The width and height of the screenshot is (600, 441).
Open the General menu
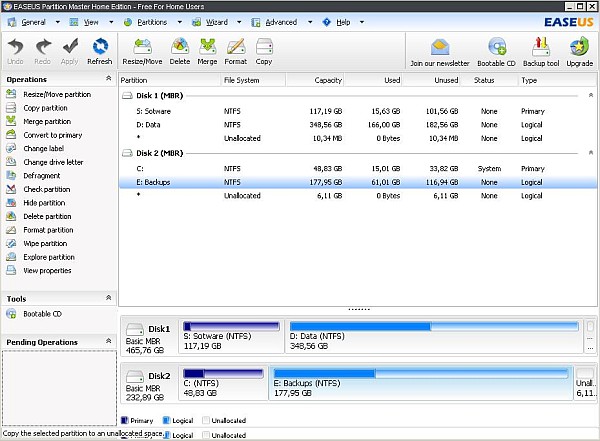(33, 22)
